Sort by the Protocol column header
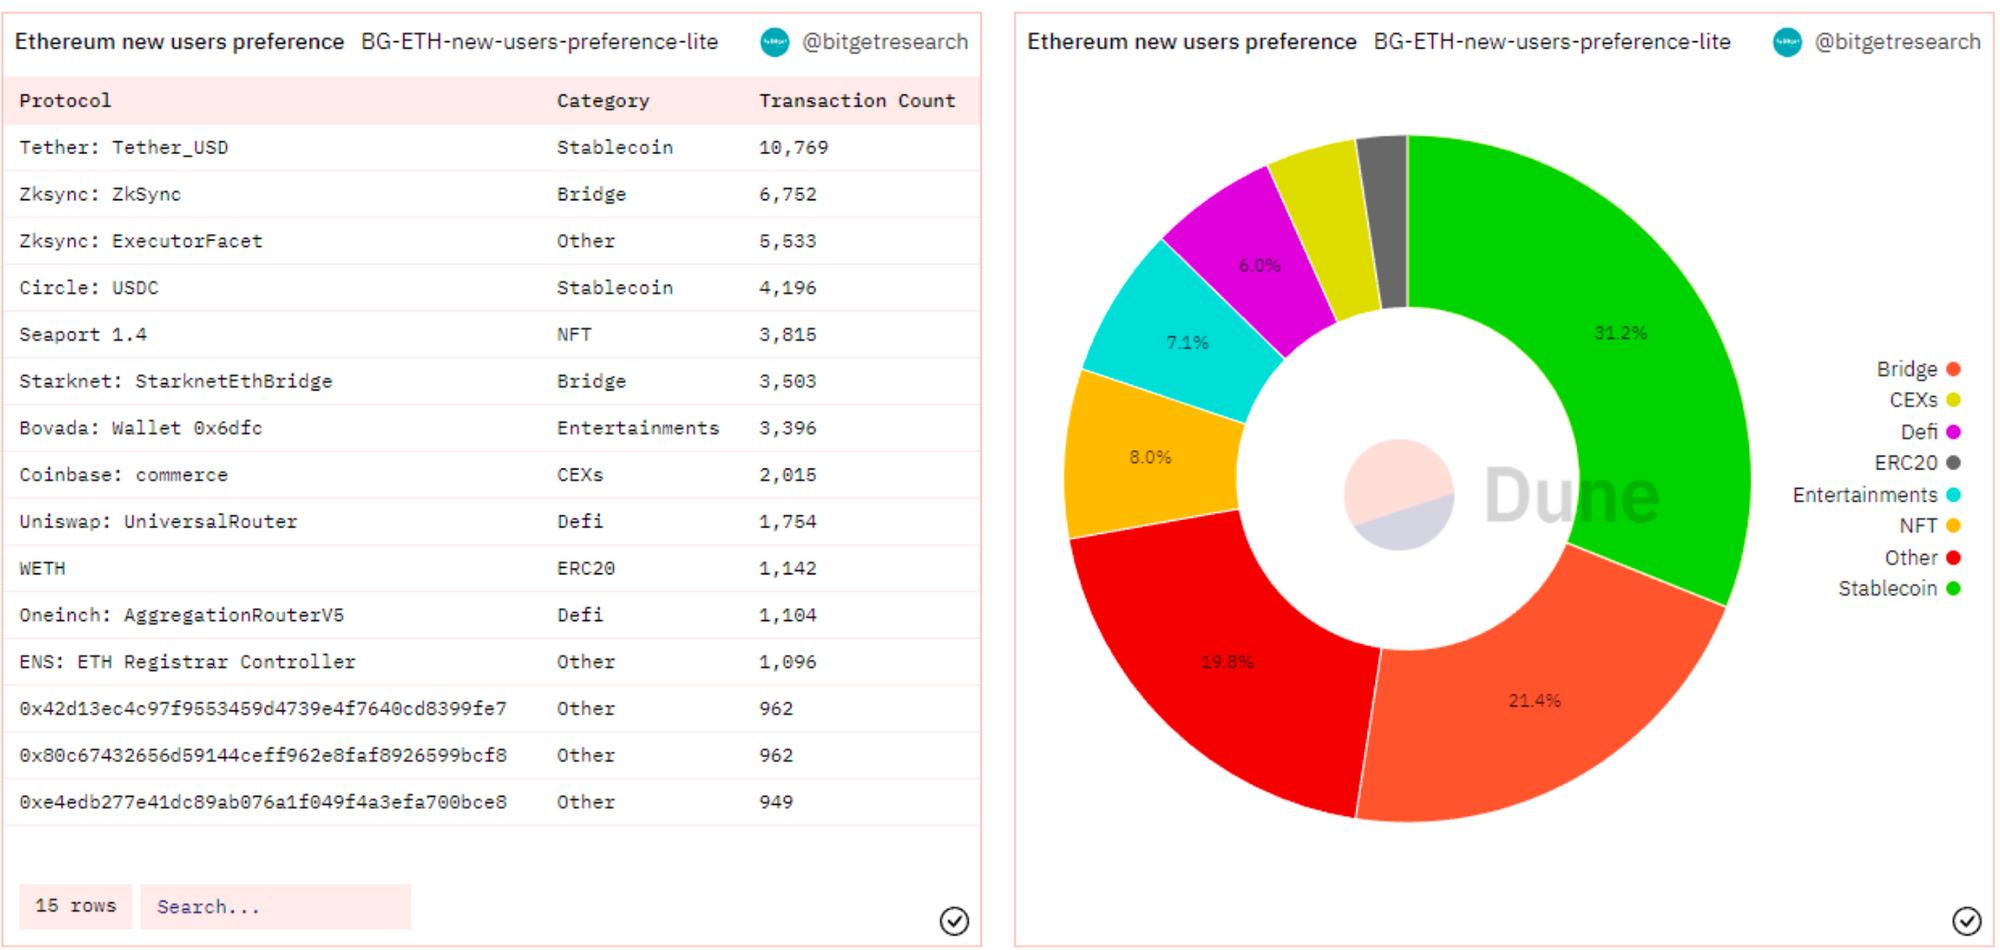 [x=65, y=101]
